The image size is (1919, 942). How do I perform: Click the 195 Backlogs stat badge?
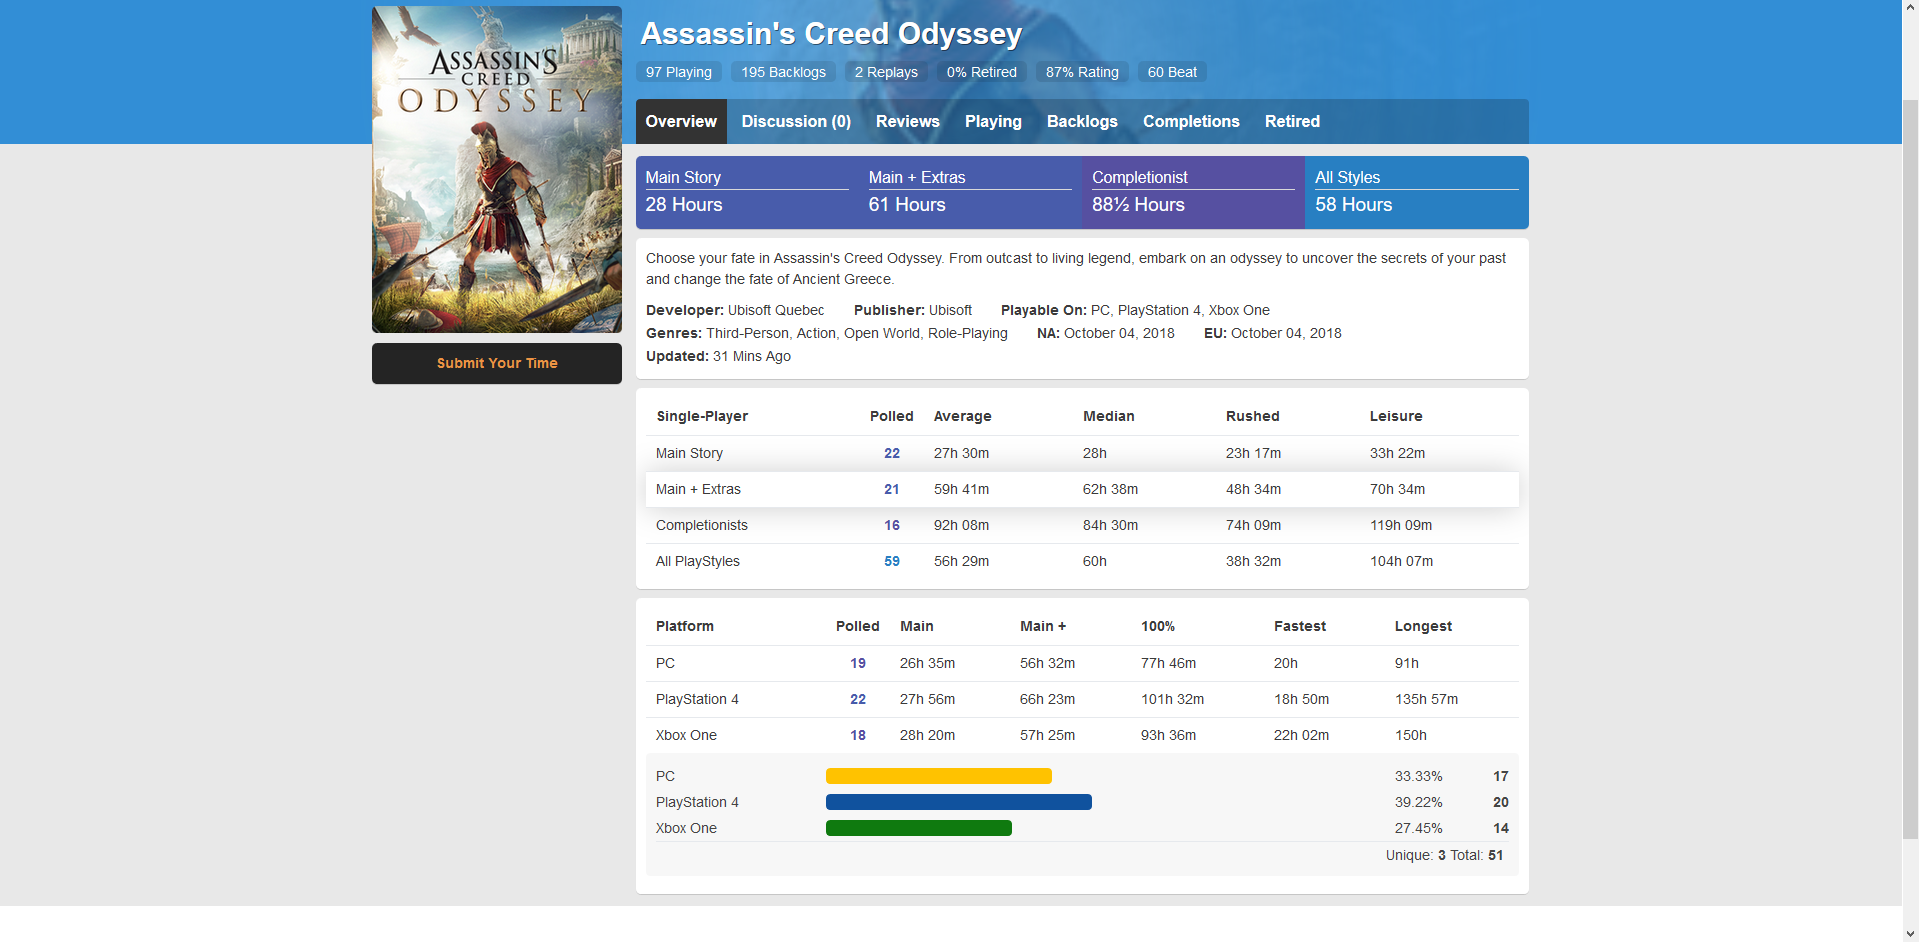tap(783, 72)
